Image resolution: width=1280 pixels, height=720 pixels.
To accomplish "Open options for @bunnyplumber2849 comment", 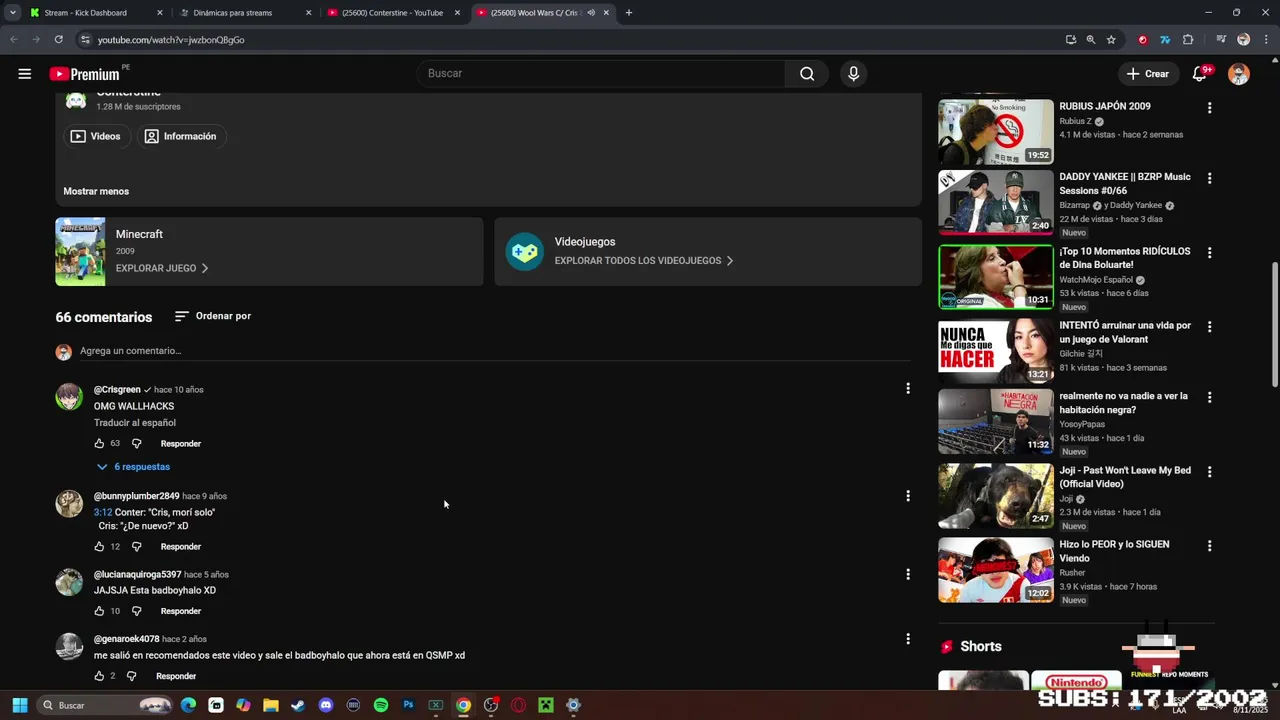I will point(908,496).
